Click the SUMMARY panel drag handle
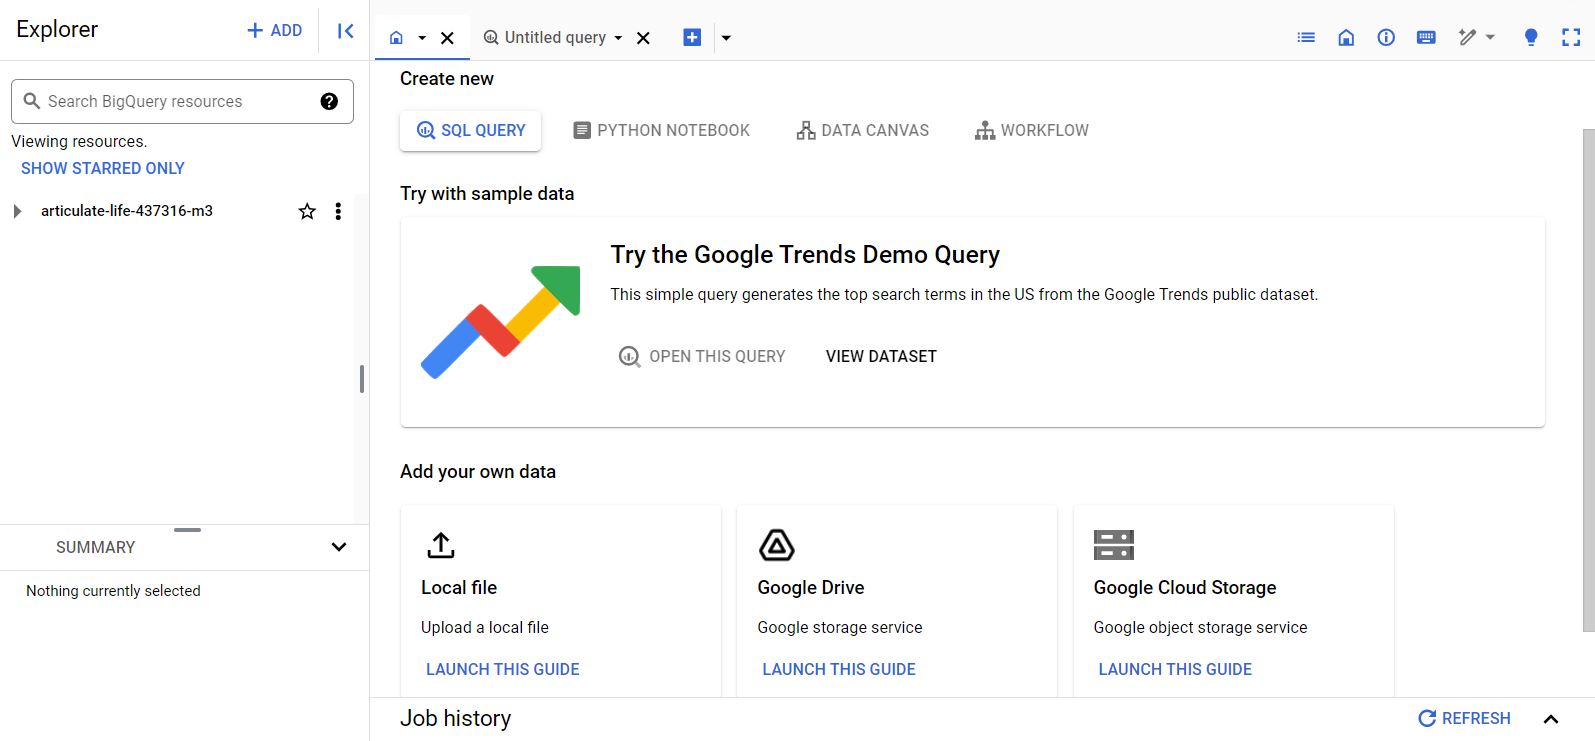The image size is (1595, 741). tap(187, 530)
